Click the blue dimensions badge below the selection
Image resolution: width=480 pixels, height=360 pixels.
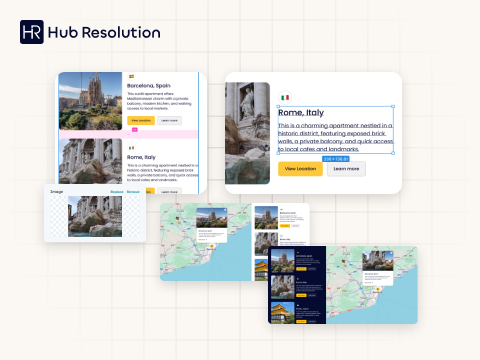tap(336, 159)
